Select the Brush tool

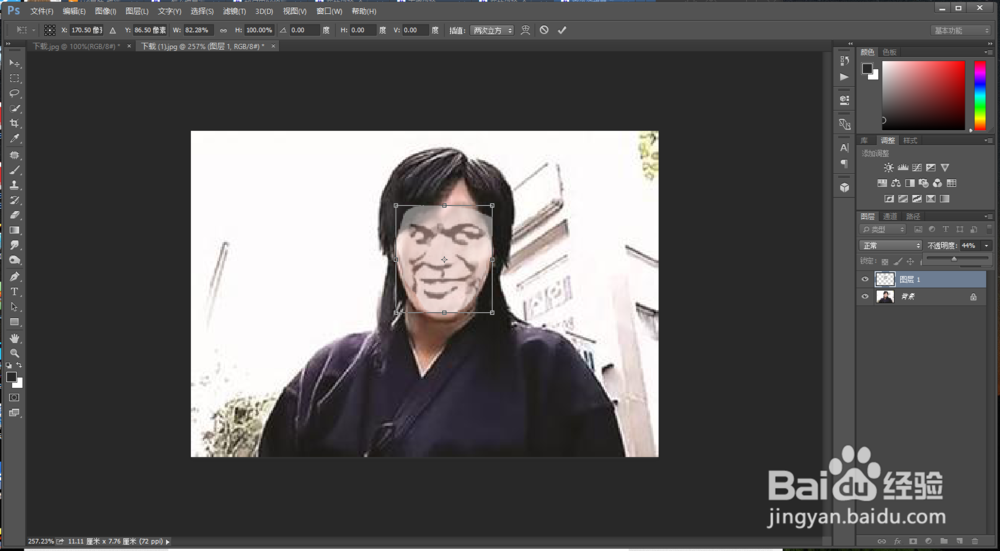[x=14, y=170]
